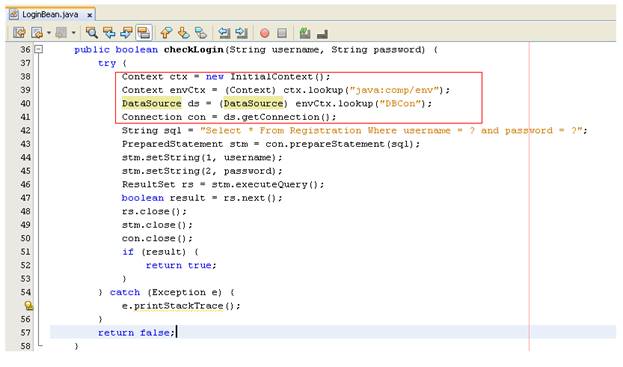
Task: Start Macro Recording red circle
Action: pos(264,33)
